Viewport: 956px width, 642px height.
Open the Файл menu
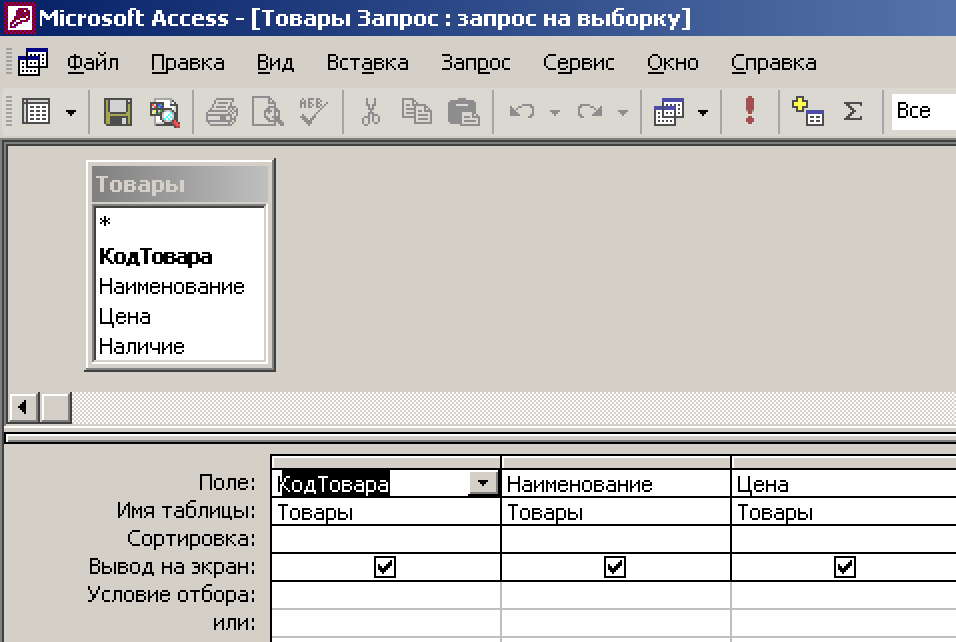tap(93, 63)
